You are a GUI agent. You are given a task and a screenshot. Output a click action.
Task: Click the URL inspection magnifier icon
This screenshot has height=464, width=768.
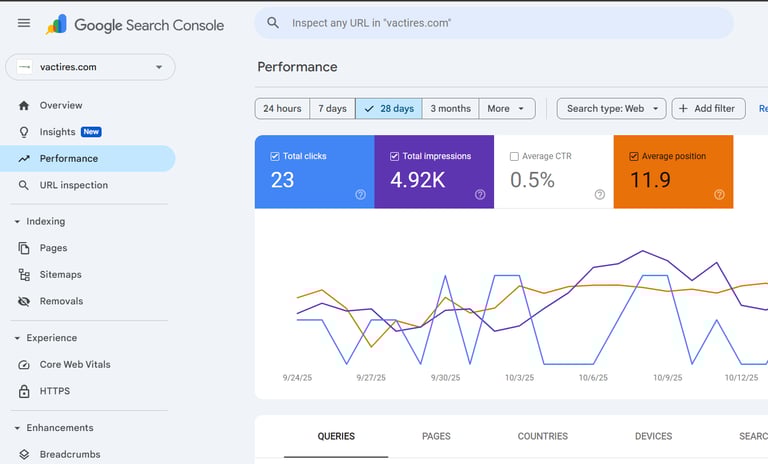[x=24, y=185]
